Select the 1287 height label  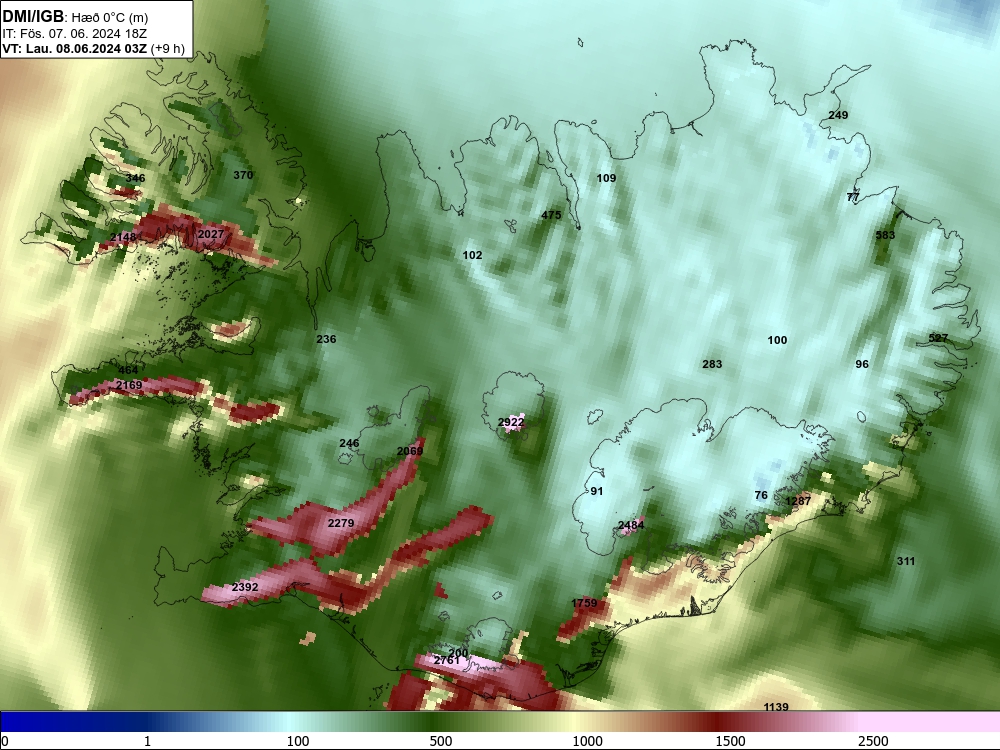[x=798, y=501]
